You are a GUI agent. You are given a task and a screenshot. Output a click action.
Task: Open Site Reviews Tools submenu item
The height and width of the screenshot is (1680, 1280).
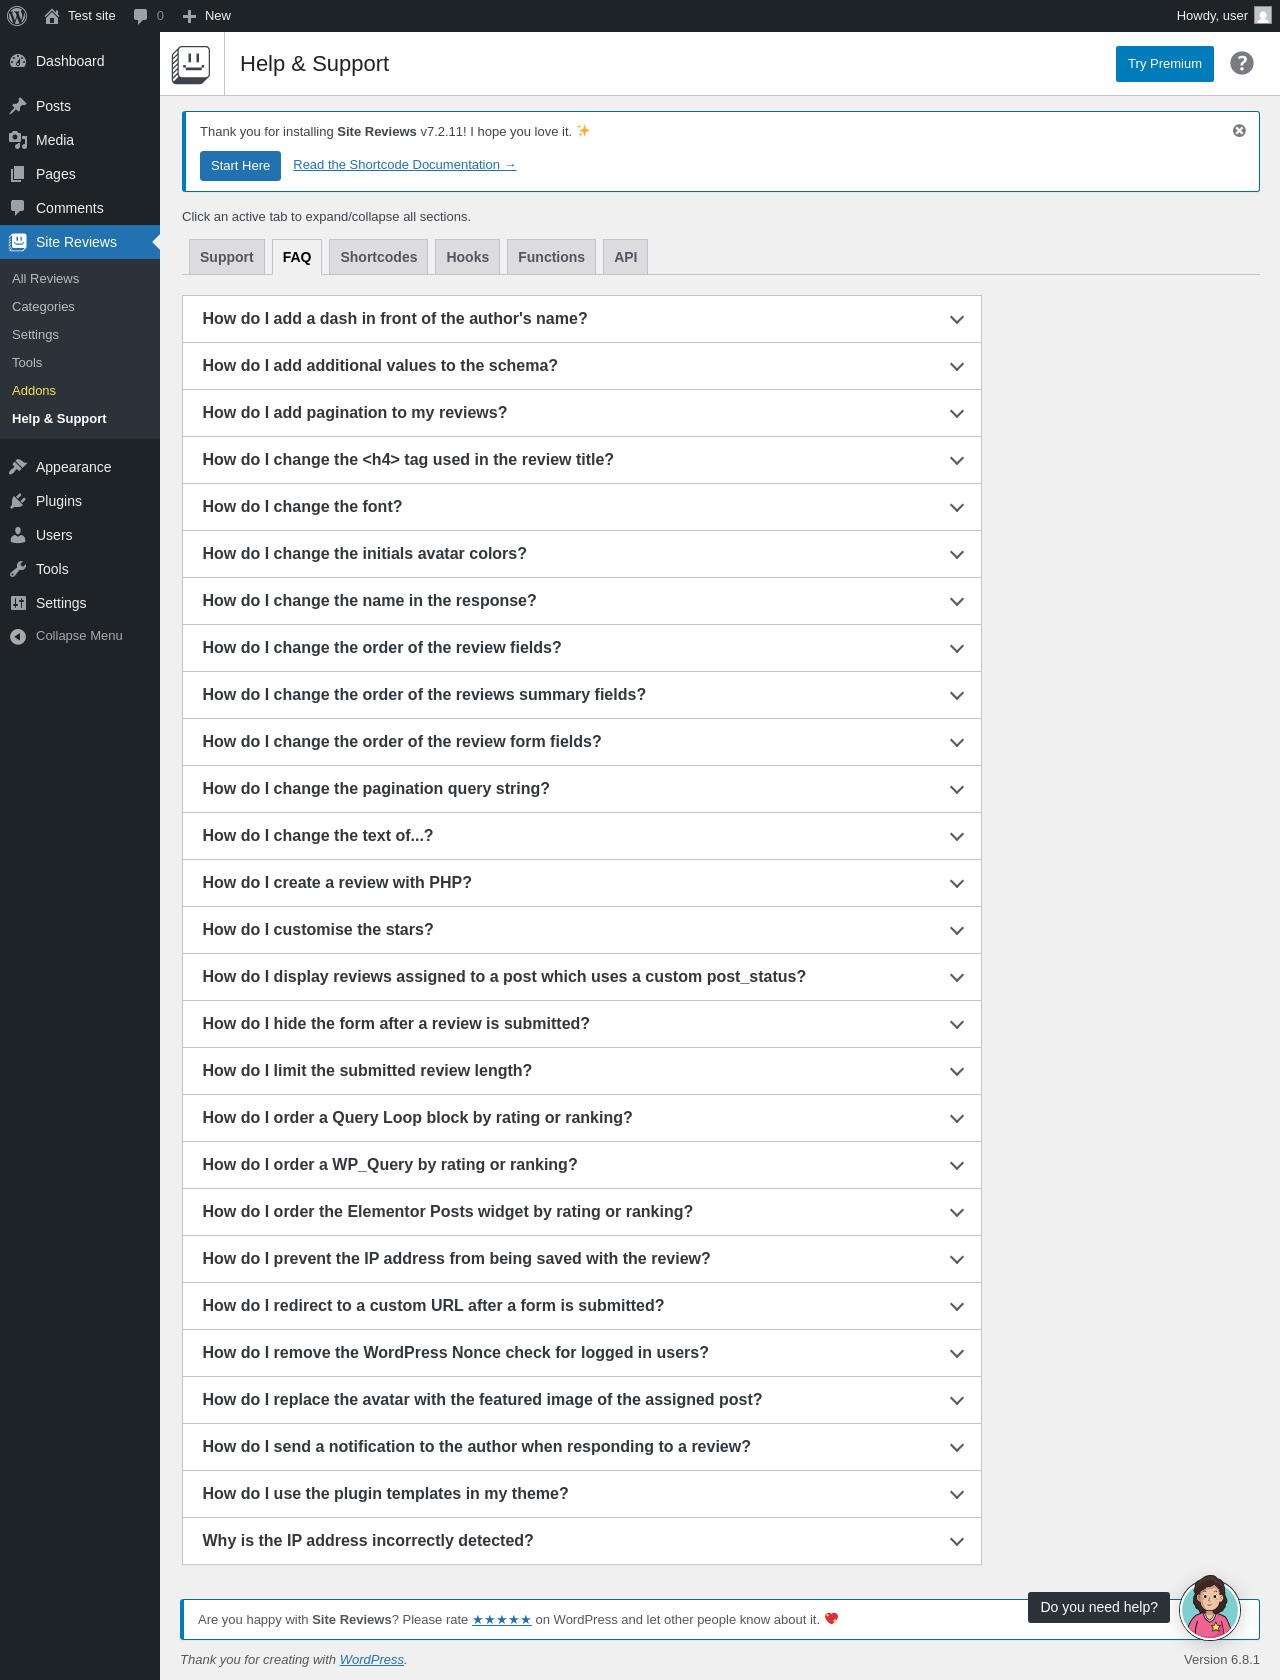click(x=80, y=363)
